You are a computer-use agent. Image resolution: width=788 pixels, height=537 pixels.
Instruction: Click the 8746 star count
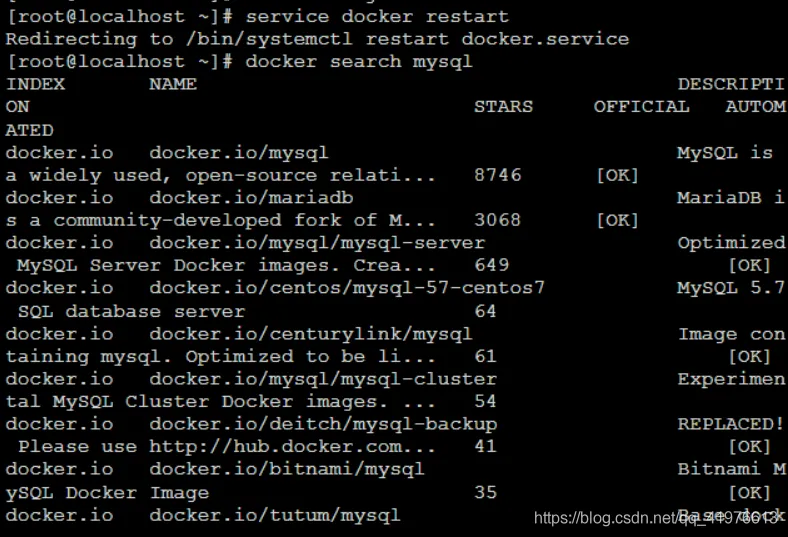click(498, 175)
